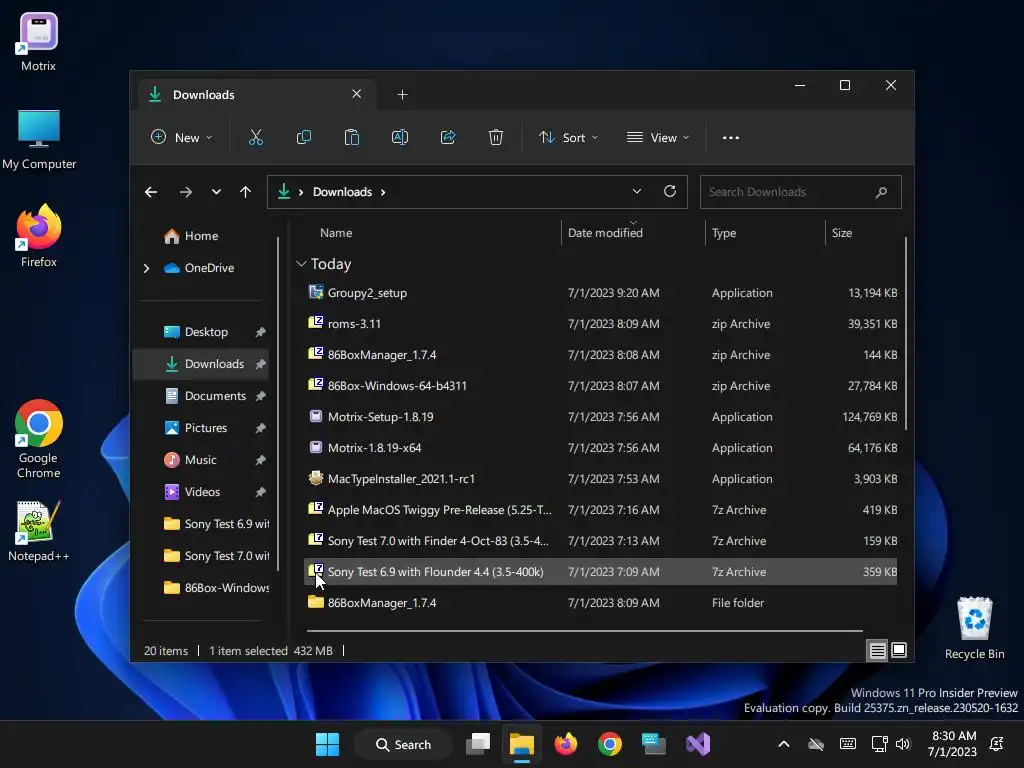Click the Paste clipboard icon
1024x768 pixels.
[352, 137]
